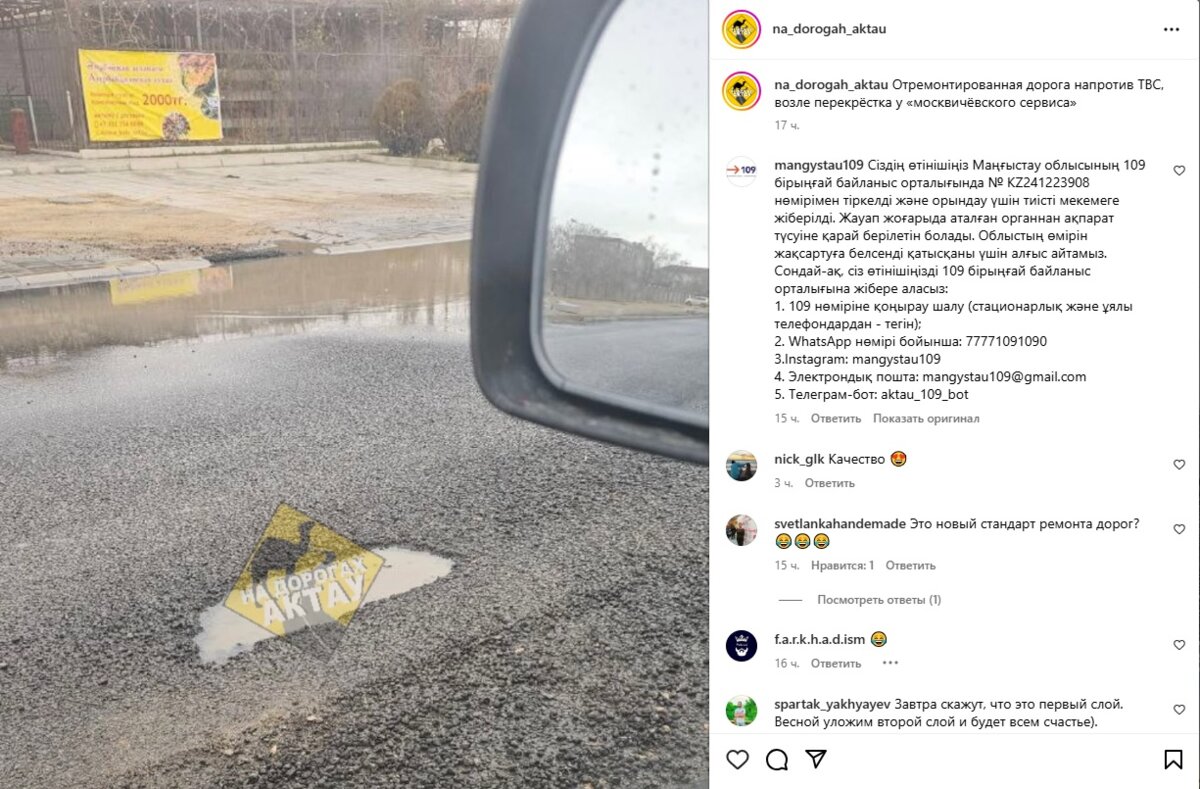The width and height of the screenshot is (1200, 789).
Task: Like the post with the heart icon
Action: pyautogui.click(x=737, y=760)
